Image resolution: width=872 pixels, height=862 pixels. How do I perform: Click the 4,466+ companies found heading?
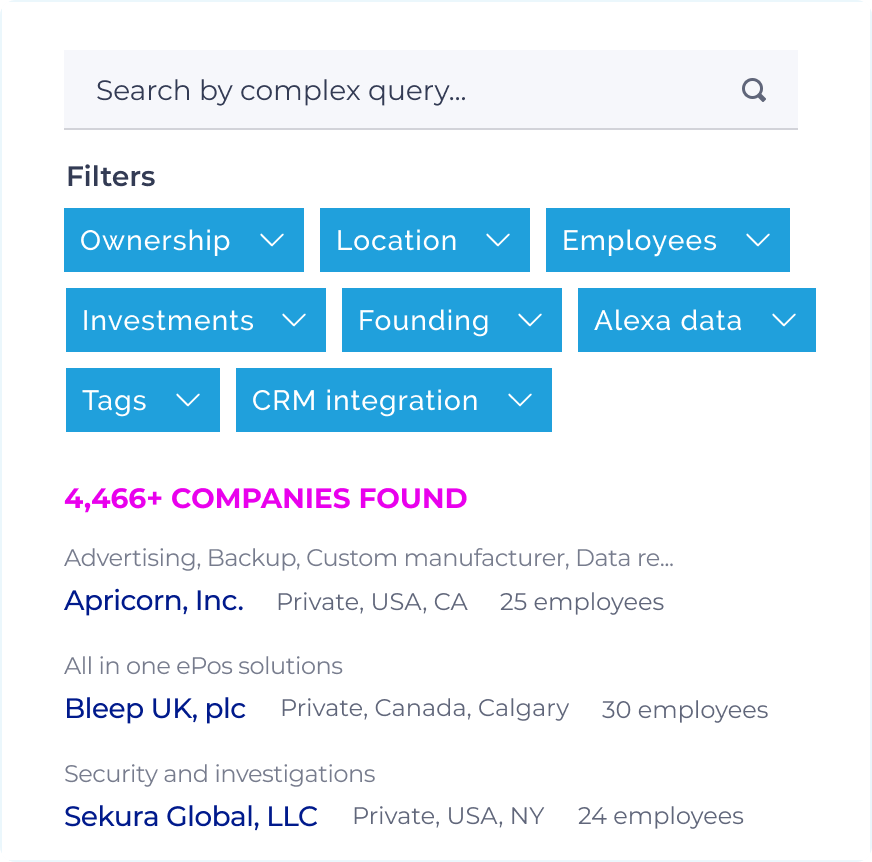coord(265,498)
